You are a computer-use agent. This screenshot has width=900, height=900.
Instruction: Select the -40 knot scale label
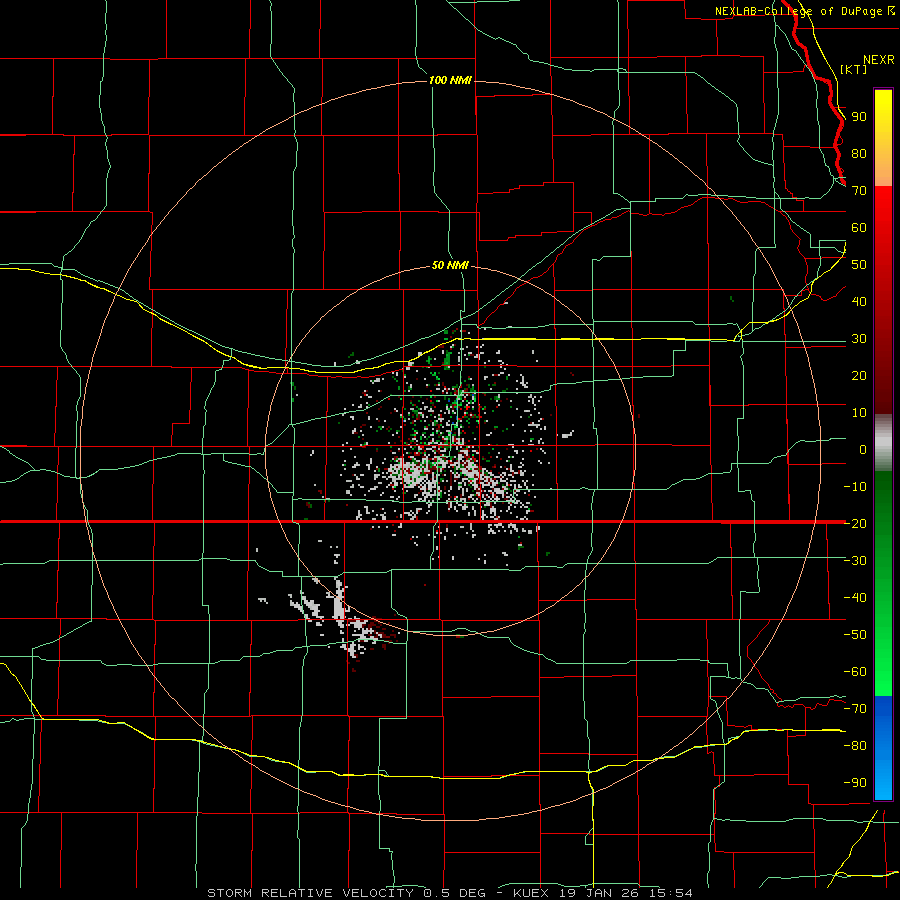855,598
